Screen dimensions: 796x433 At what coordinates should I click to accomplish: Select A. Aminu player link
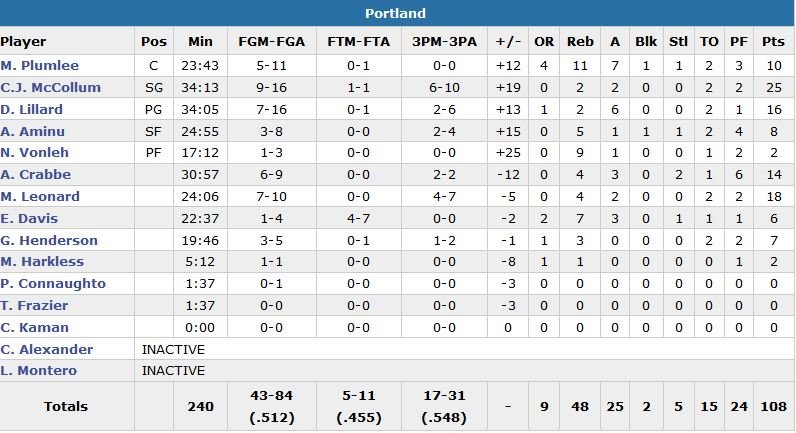pyautogui.click(x=31, y=131)
